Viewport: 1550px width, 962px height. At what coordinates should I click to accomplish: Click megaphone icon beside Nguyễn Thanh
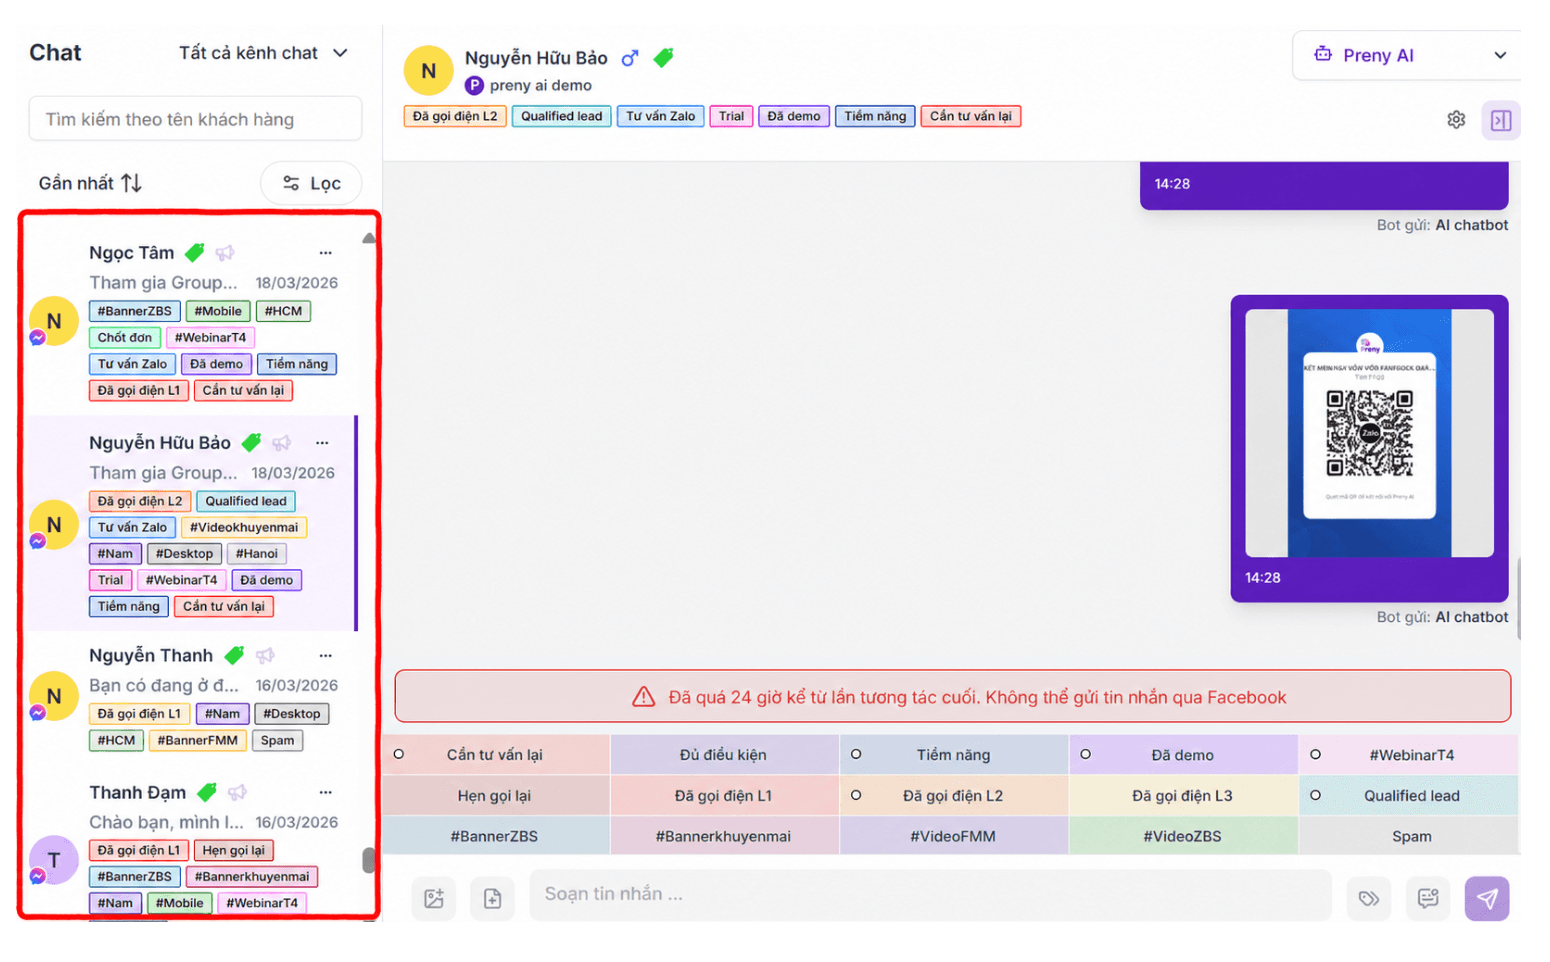pos(265,656)
